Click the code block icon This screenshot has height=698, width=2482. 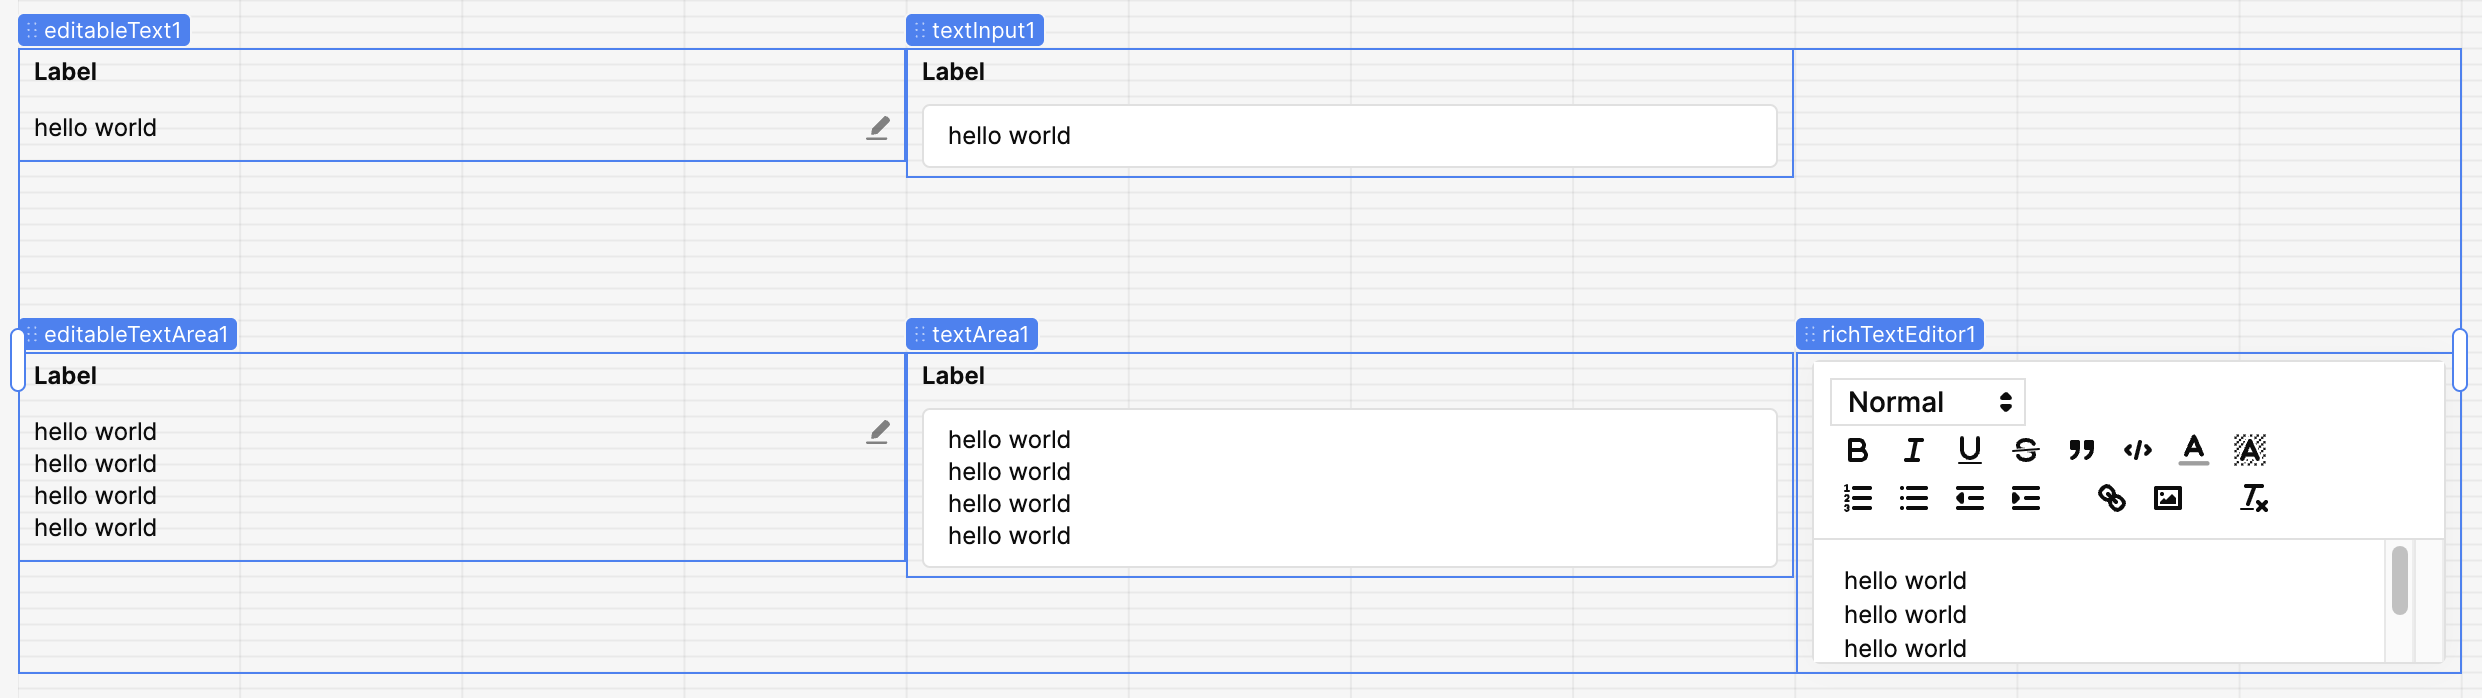point(2137,450)
